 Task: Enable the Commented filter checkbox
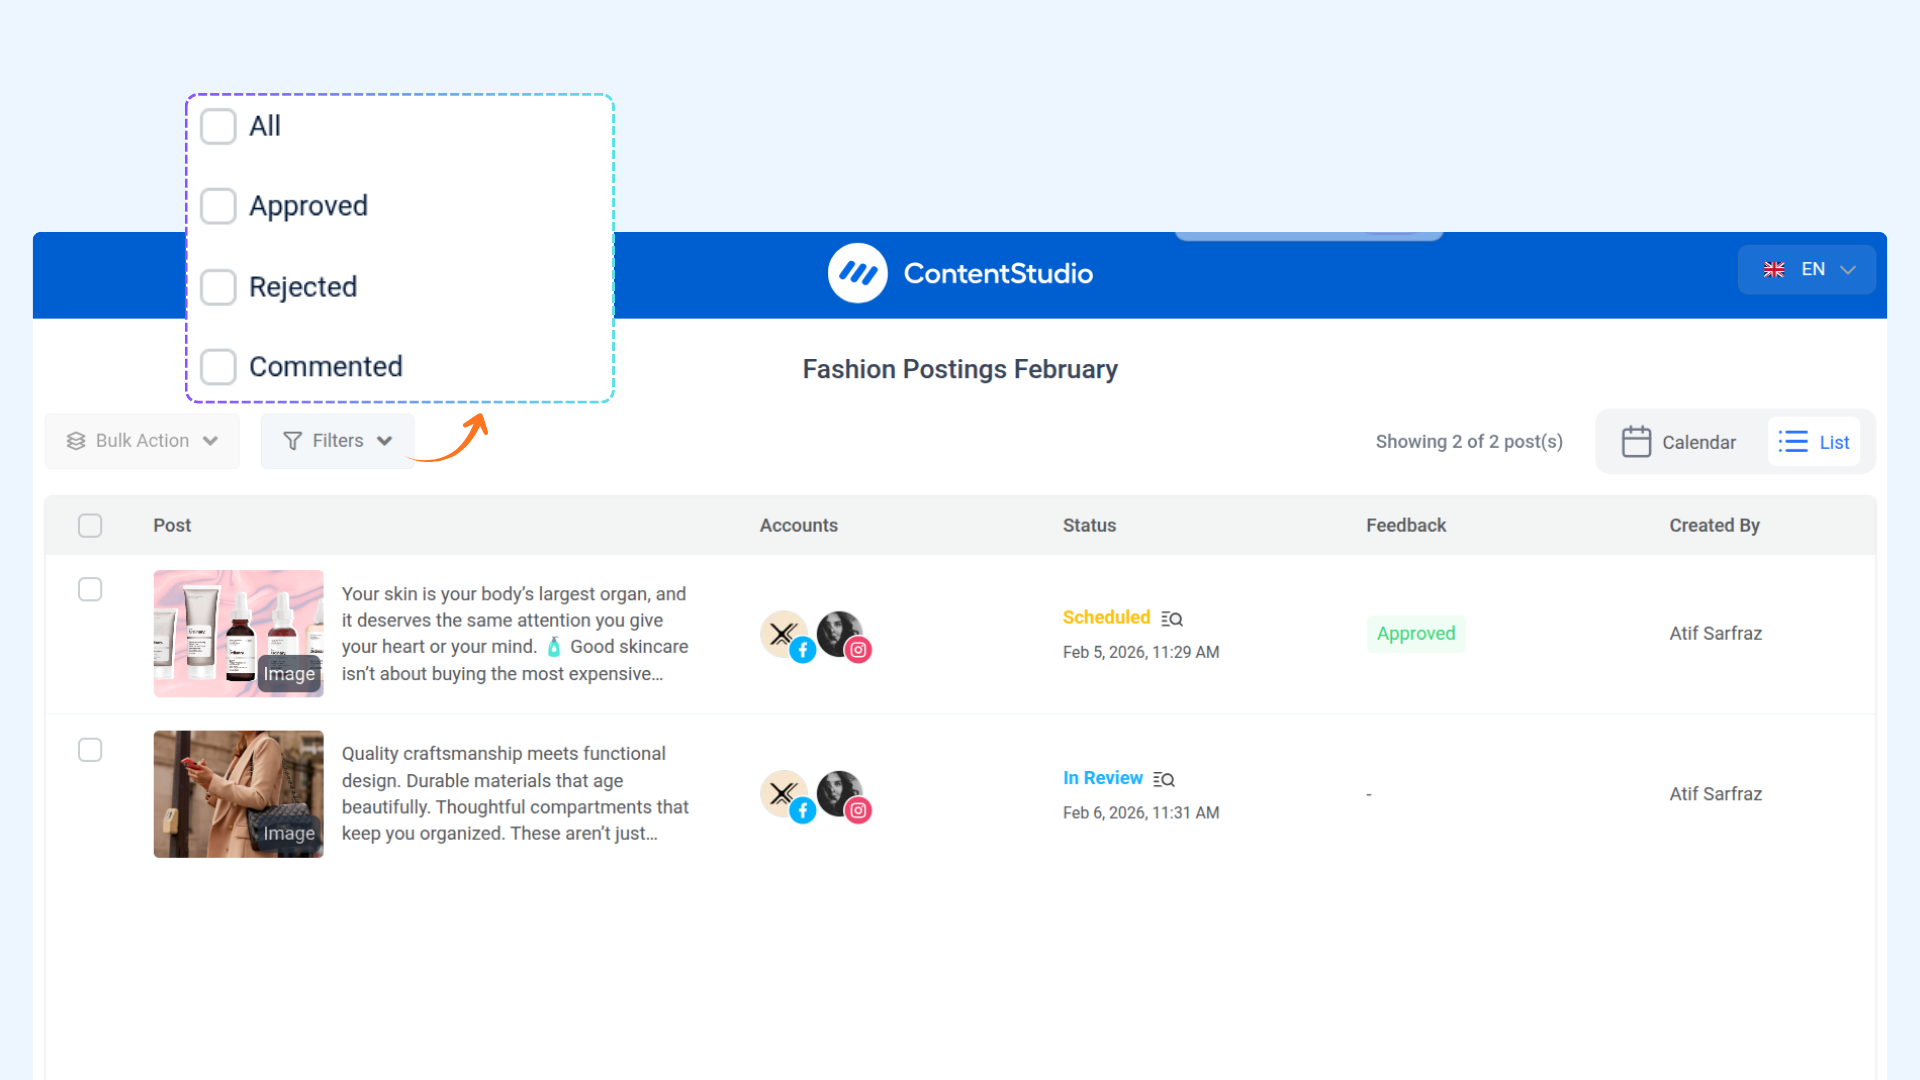(218, 367)
